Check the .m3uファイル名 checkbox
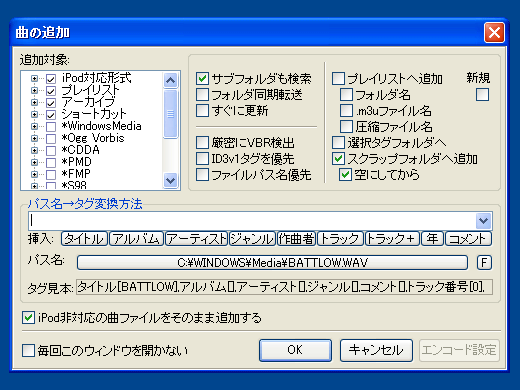The width and height of the screenshot is (520, 390). 346,111
